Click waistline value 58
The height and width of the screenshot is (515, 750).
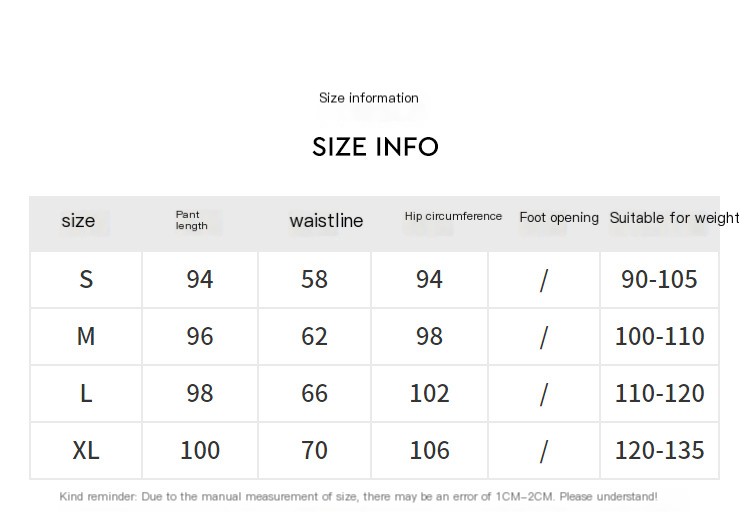(314, 279)
